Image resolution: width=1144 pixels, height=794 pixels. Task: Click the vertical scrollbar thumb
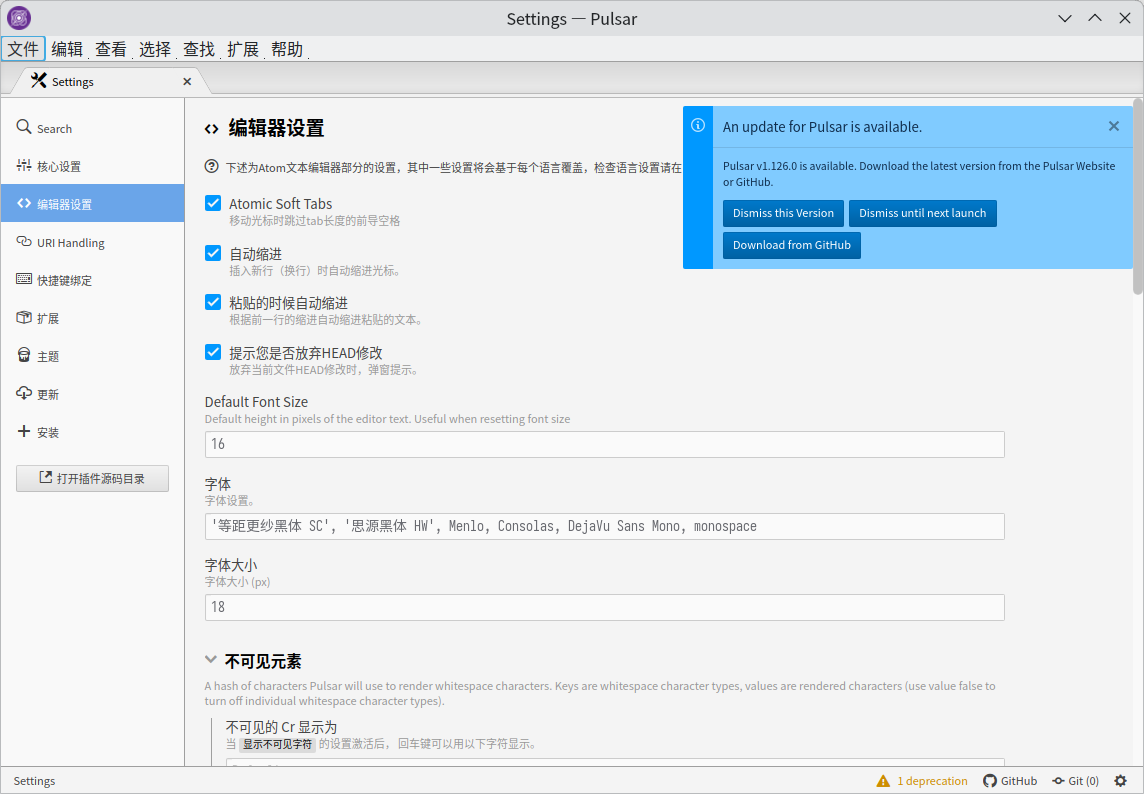tap(1137, 197)
